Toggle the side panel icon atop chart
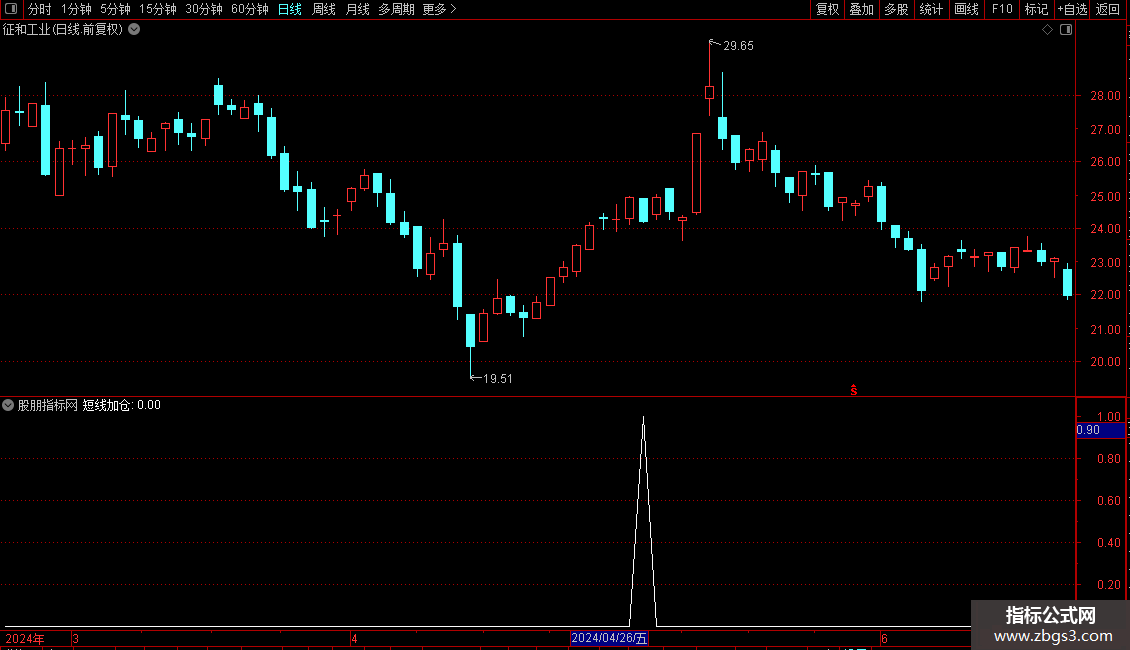Screen dimensions: 1130x650 click(x=1066, y=30)
